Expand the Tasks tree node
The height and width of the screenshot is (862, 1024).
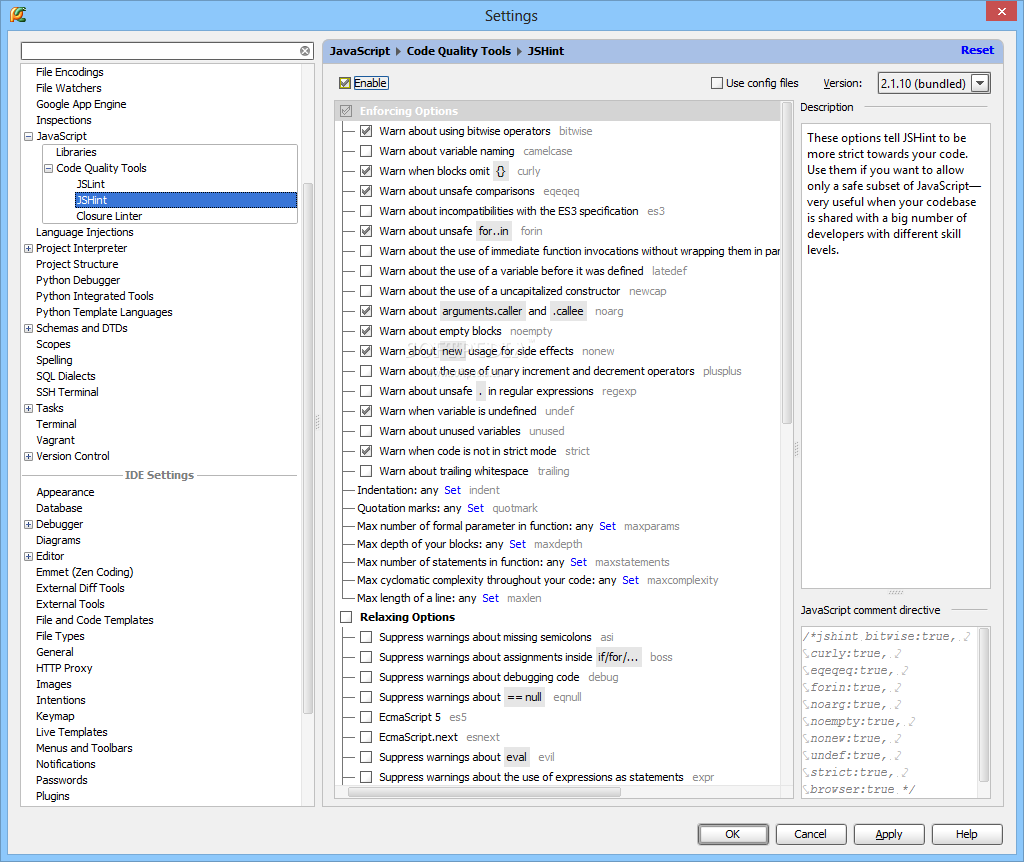click(x=28, y=409)
